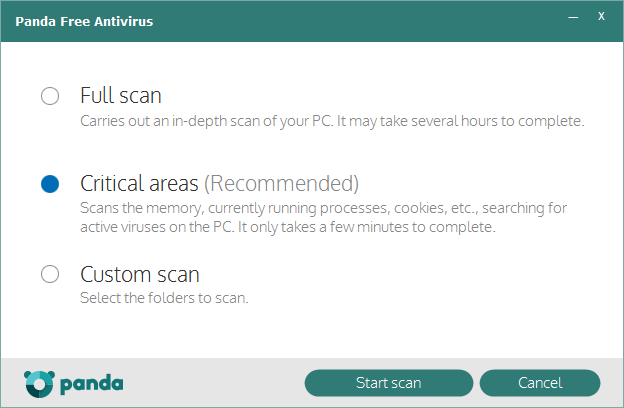Click the Custom scan heading text

[140, 274]
